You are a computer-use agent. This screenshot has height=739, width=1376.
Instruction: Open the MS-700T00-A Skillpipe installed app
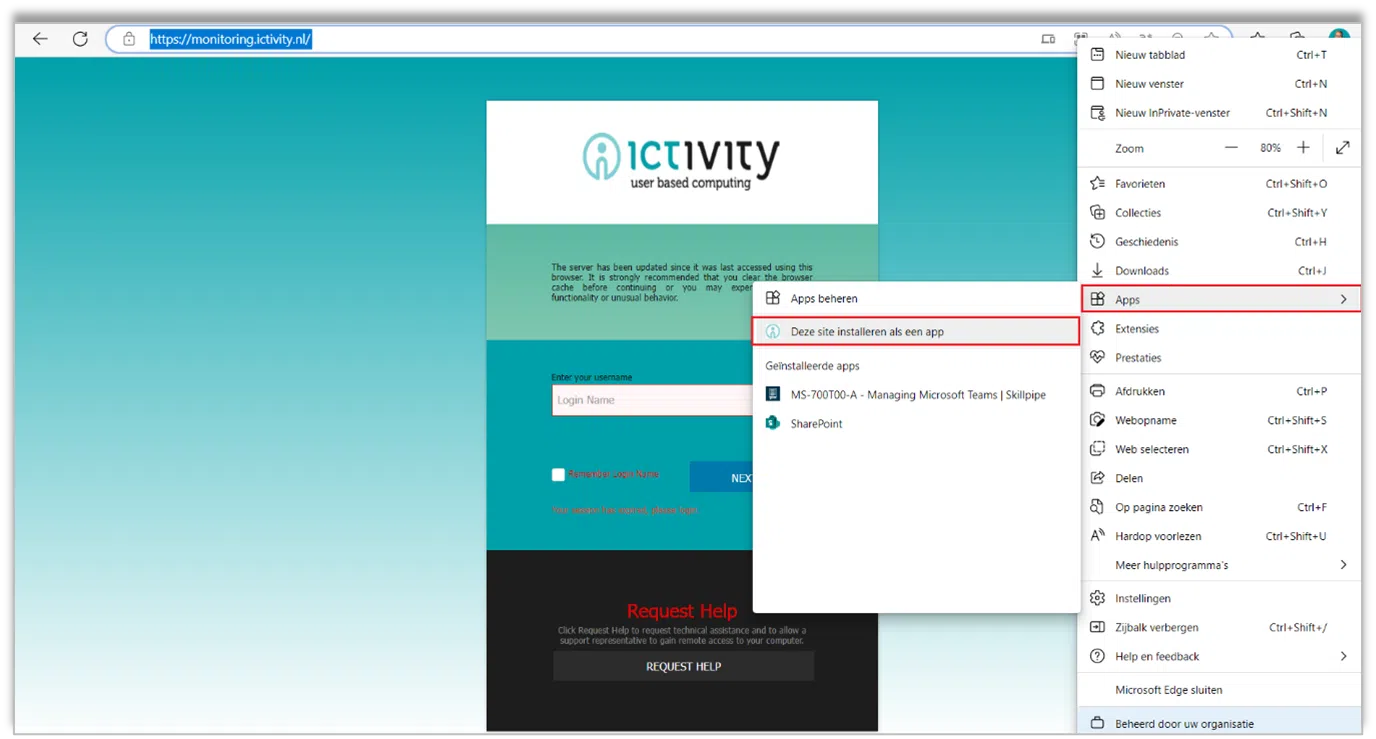coord(917,394)
